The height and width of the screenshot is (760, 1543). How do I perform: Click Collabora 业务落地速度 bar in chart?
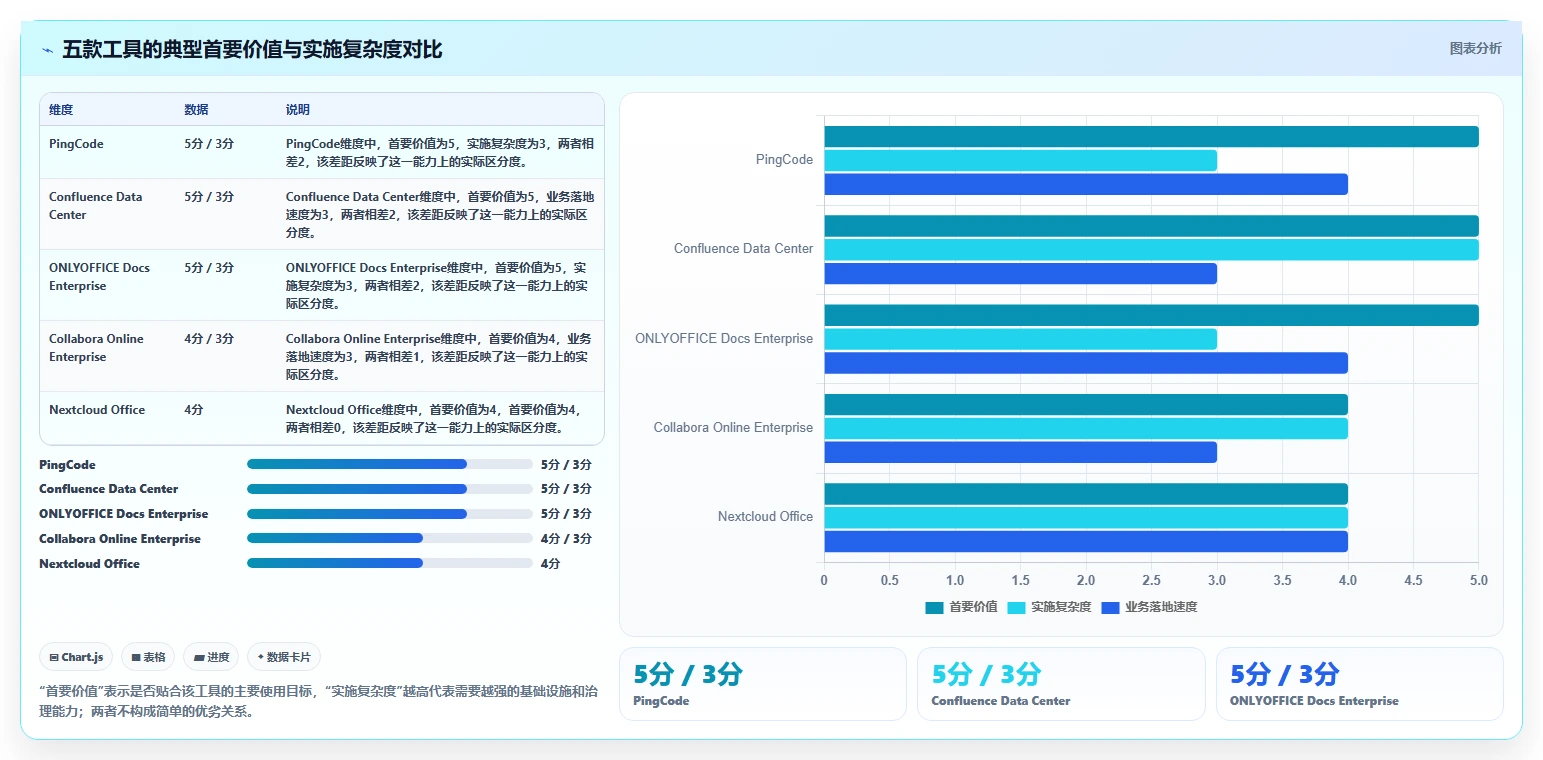1020,452
